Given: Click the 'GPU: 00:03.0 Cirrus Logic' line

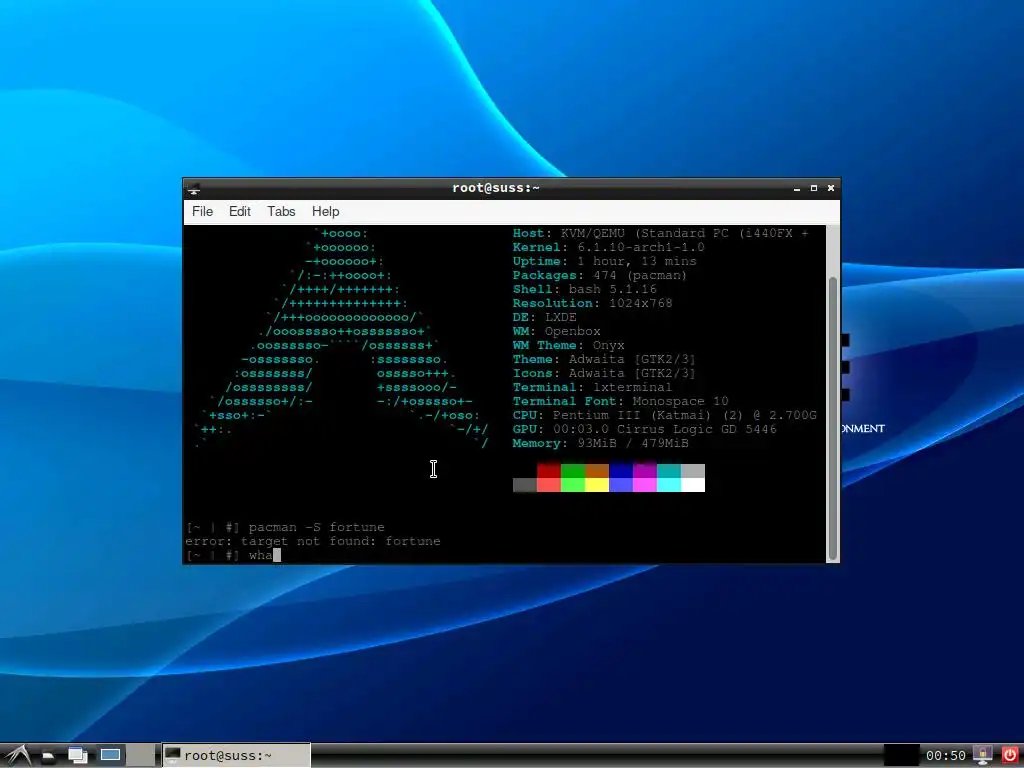Looking at the screenshot, I should (x=645, y=429).
